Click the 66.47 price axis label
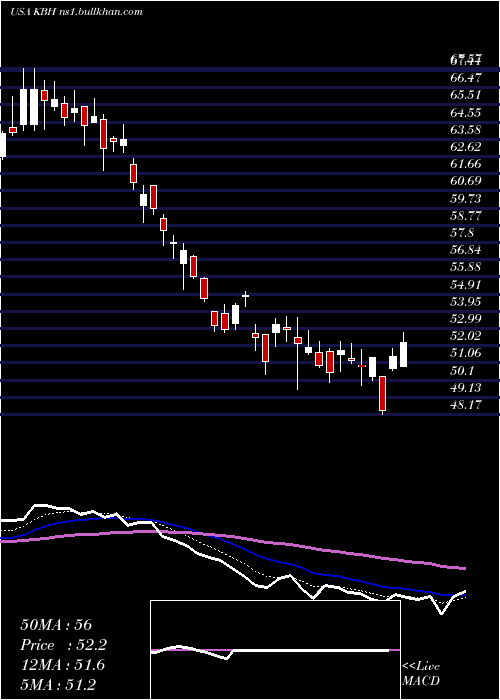 (x=466, y=78)
